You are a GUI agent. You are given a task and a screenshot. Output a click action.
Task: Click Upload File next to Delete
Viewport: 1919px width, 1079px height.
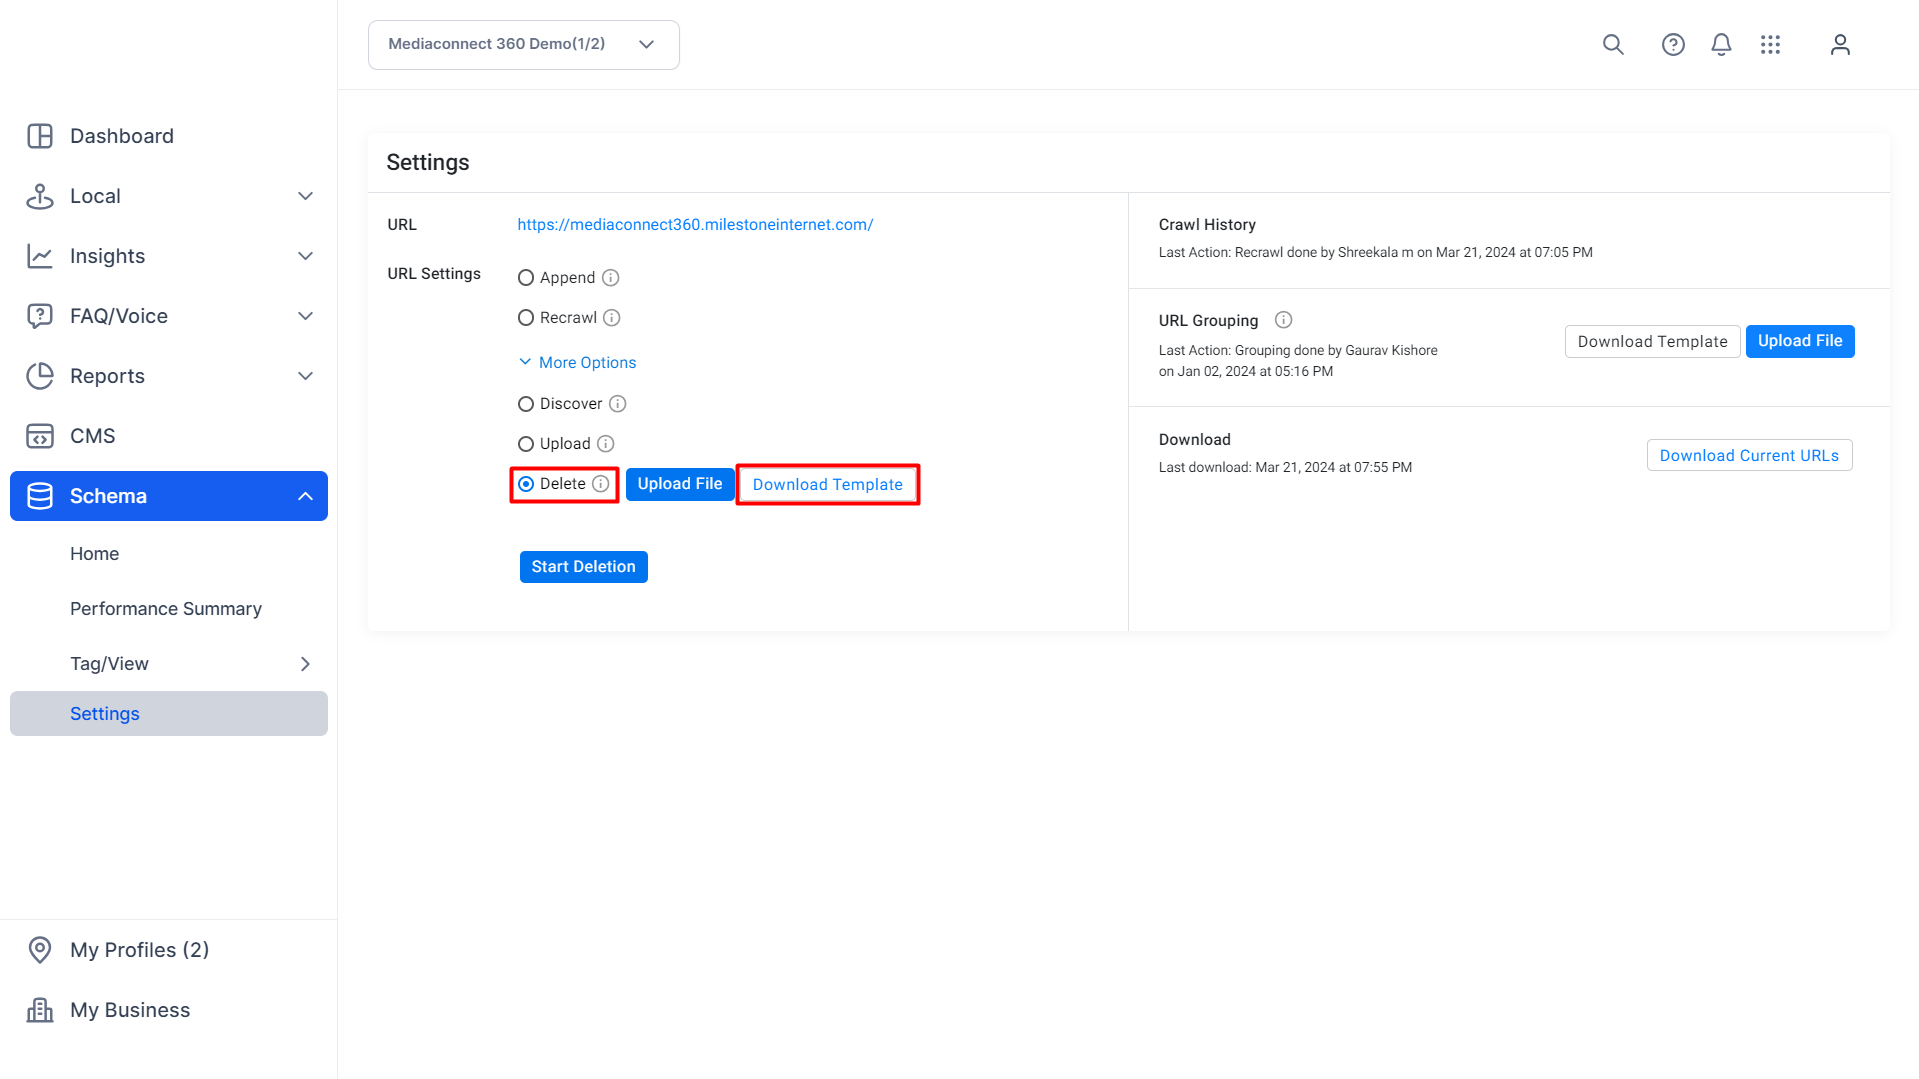[x=680, y=484]
